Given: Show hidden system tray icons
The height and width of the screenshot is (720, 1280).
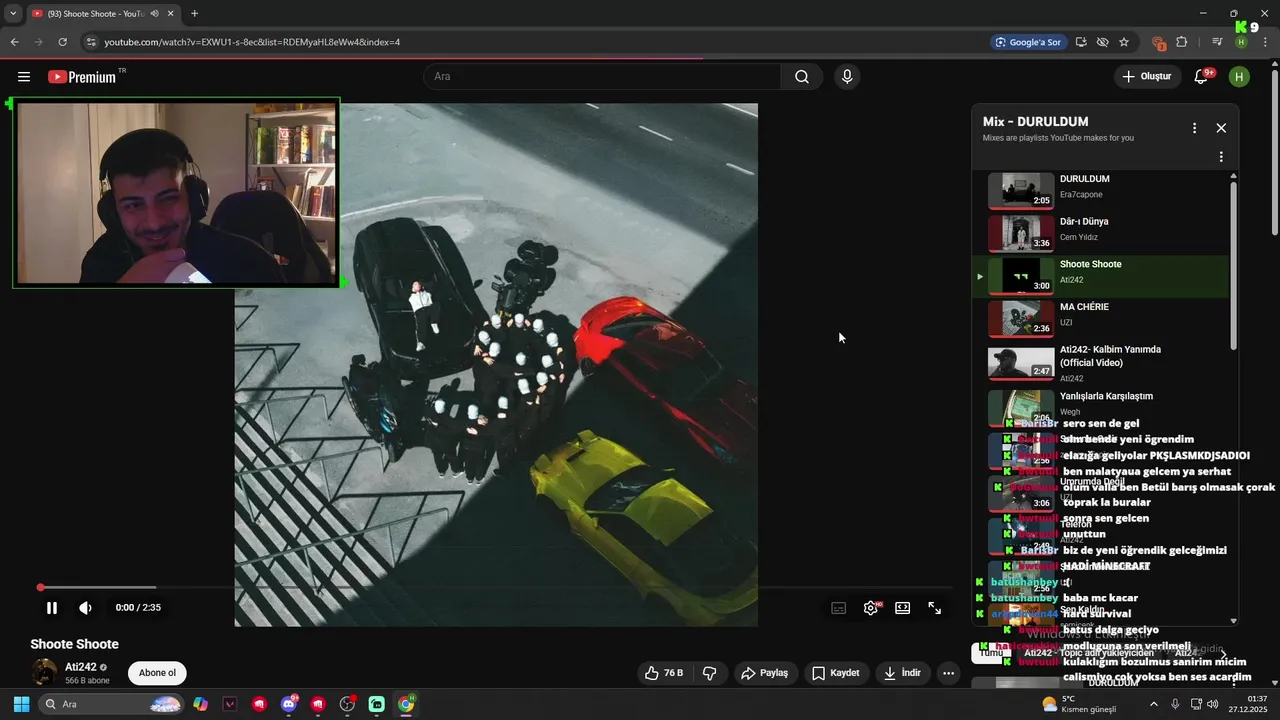Looking at the screenshot, I should pos(1153,704).
